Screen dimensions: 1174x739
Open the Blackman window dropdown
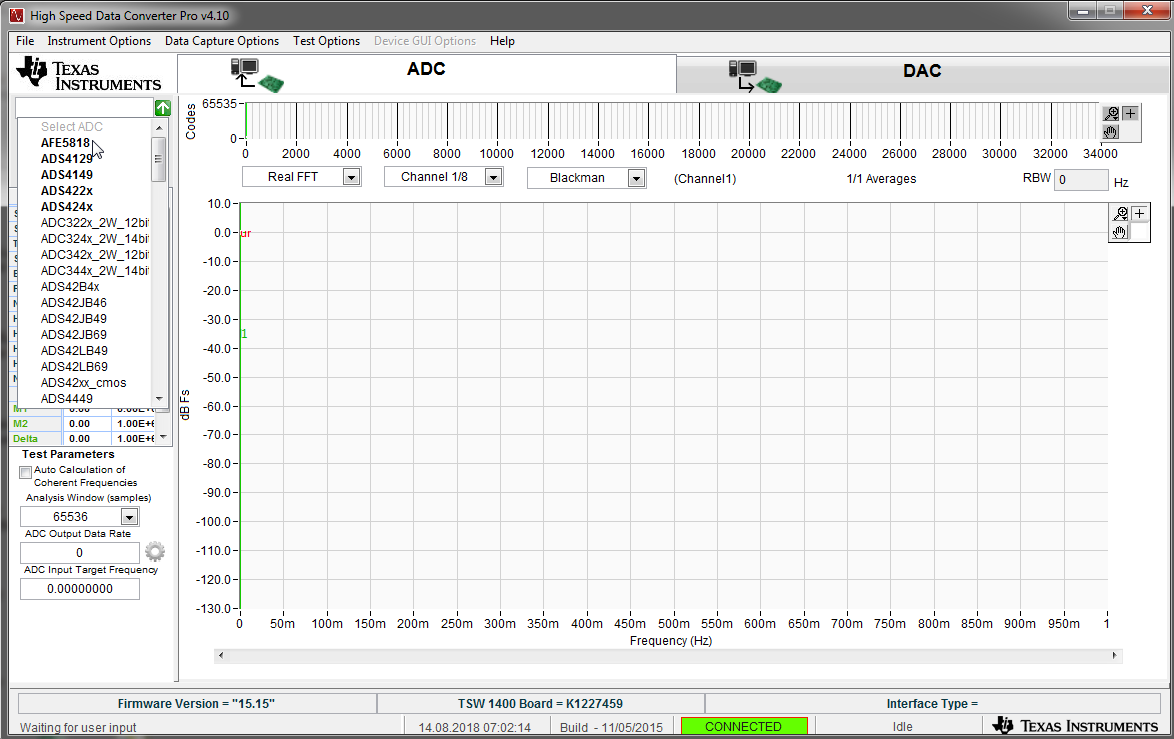pyautogui.click(x=636, y=178)
